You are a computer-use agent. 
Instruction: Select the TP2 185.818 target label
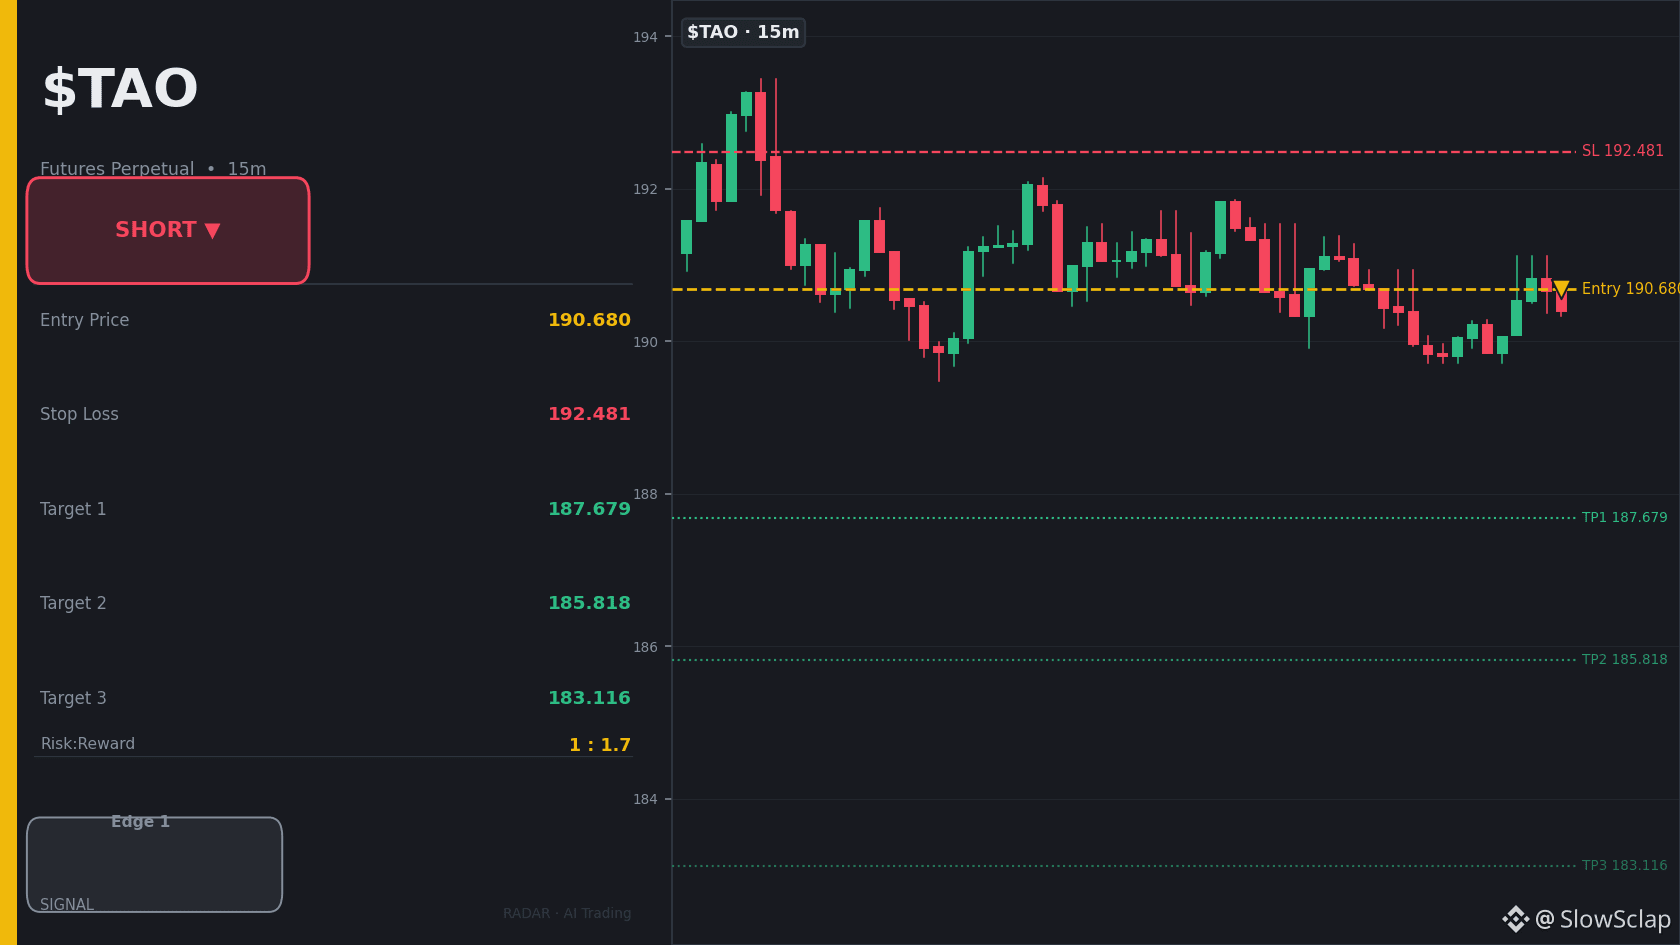(x=1625, y=660)
